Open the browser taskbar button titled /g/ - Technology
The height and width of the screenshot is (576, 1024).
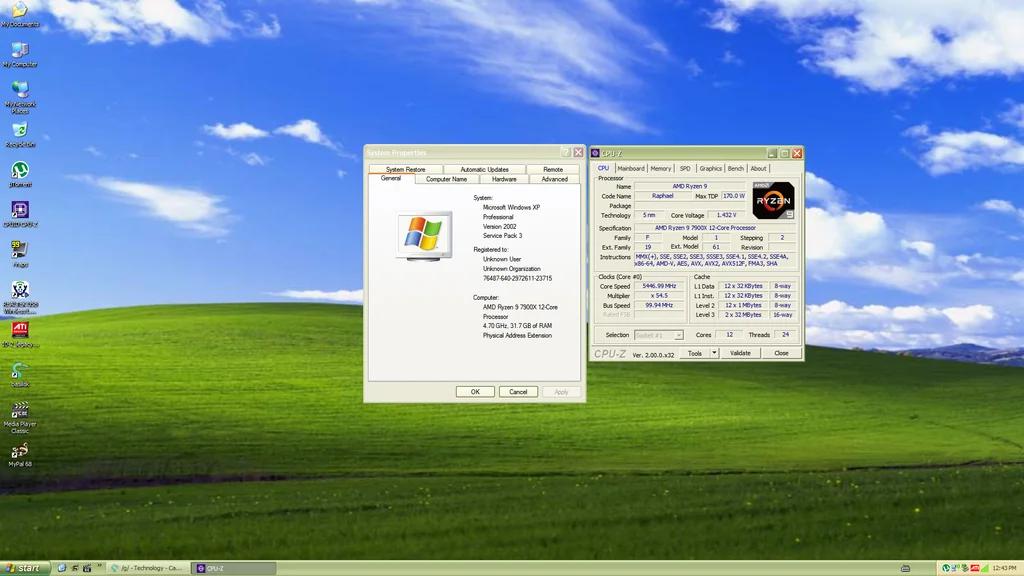[x=146, y=568]
